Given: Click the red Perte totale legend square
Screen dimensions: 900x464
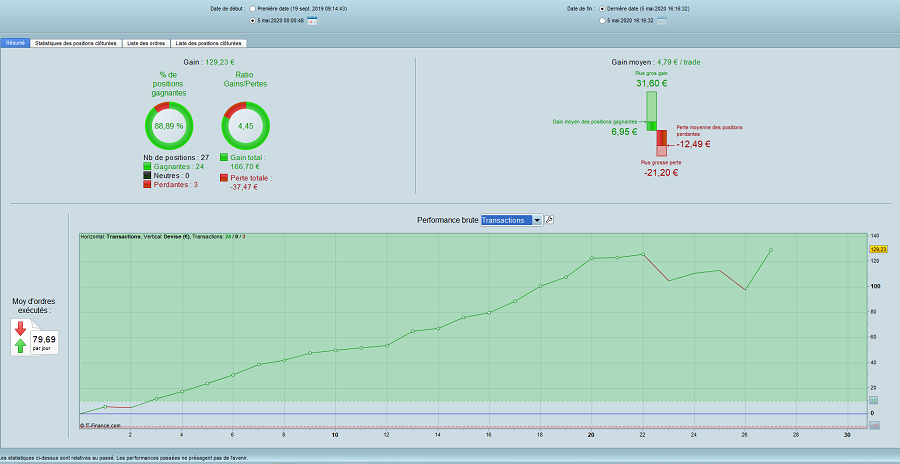Looking at the screenshot, I should point(224,179).
